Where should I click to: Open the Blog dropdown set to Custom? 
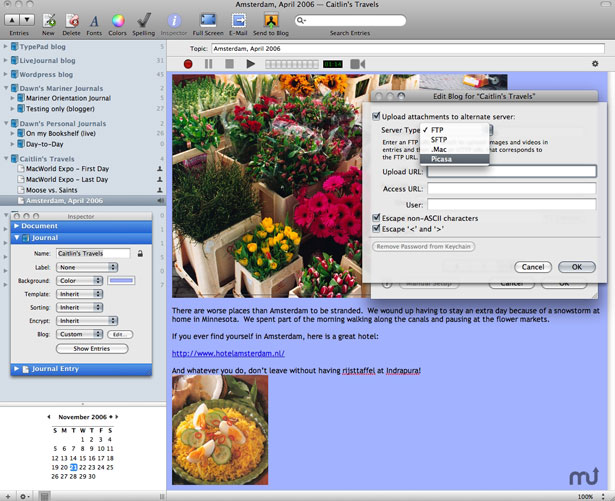(80, 334)
